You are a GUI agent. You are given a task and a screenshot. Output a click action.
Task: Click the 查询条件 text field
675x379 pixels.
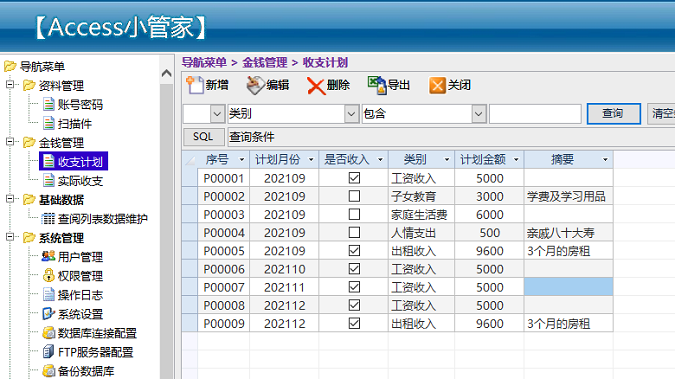pos(451,137)
